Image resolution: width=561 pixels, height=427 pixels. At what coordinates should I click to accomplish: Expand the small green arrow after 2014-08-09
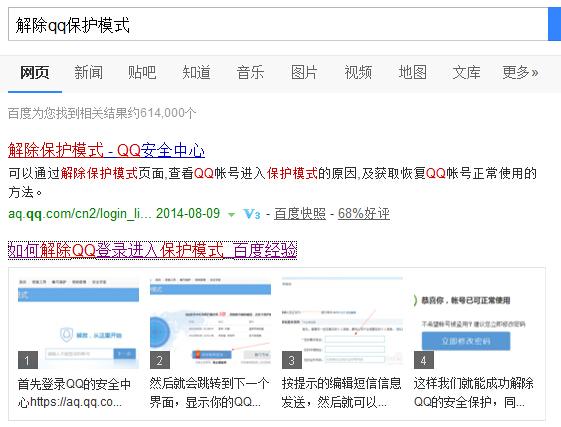click(231, 215)
